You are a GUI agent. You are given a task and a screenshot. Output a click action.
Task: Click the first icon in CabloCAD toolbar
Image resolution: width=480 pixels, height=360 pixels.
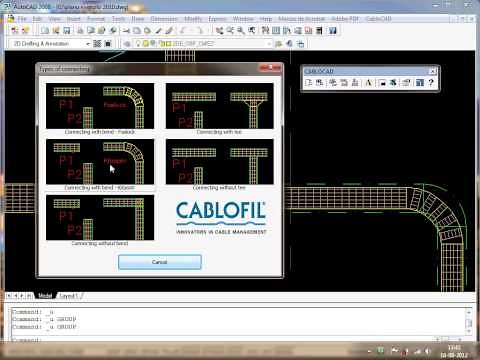(309, 82)
